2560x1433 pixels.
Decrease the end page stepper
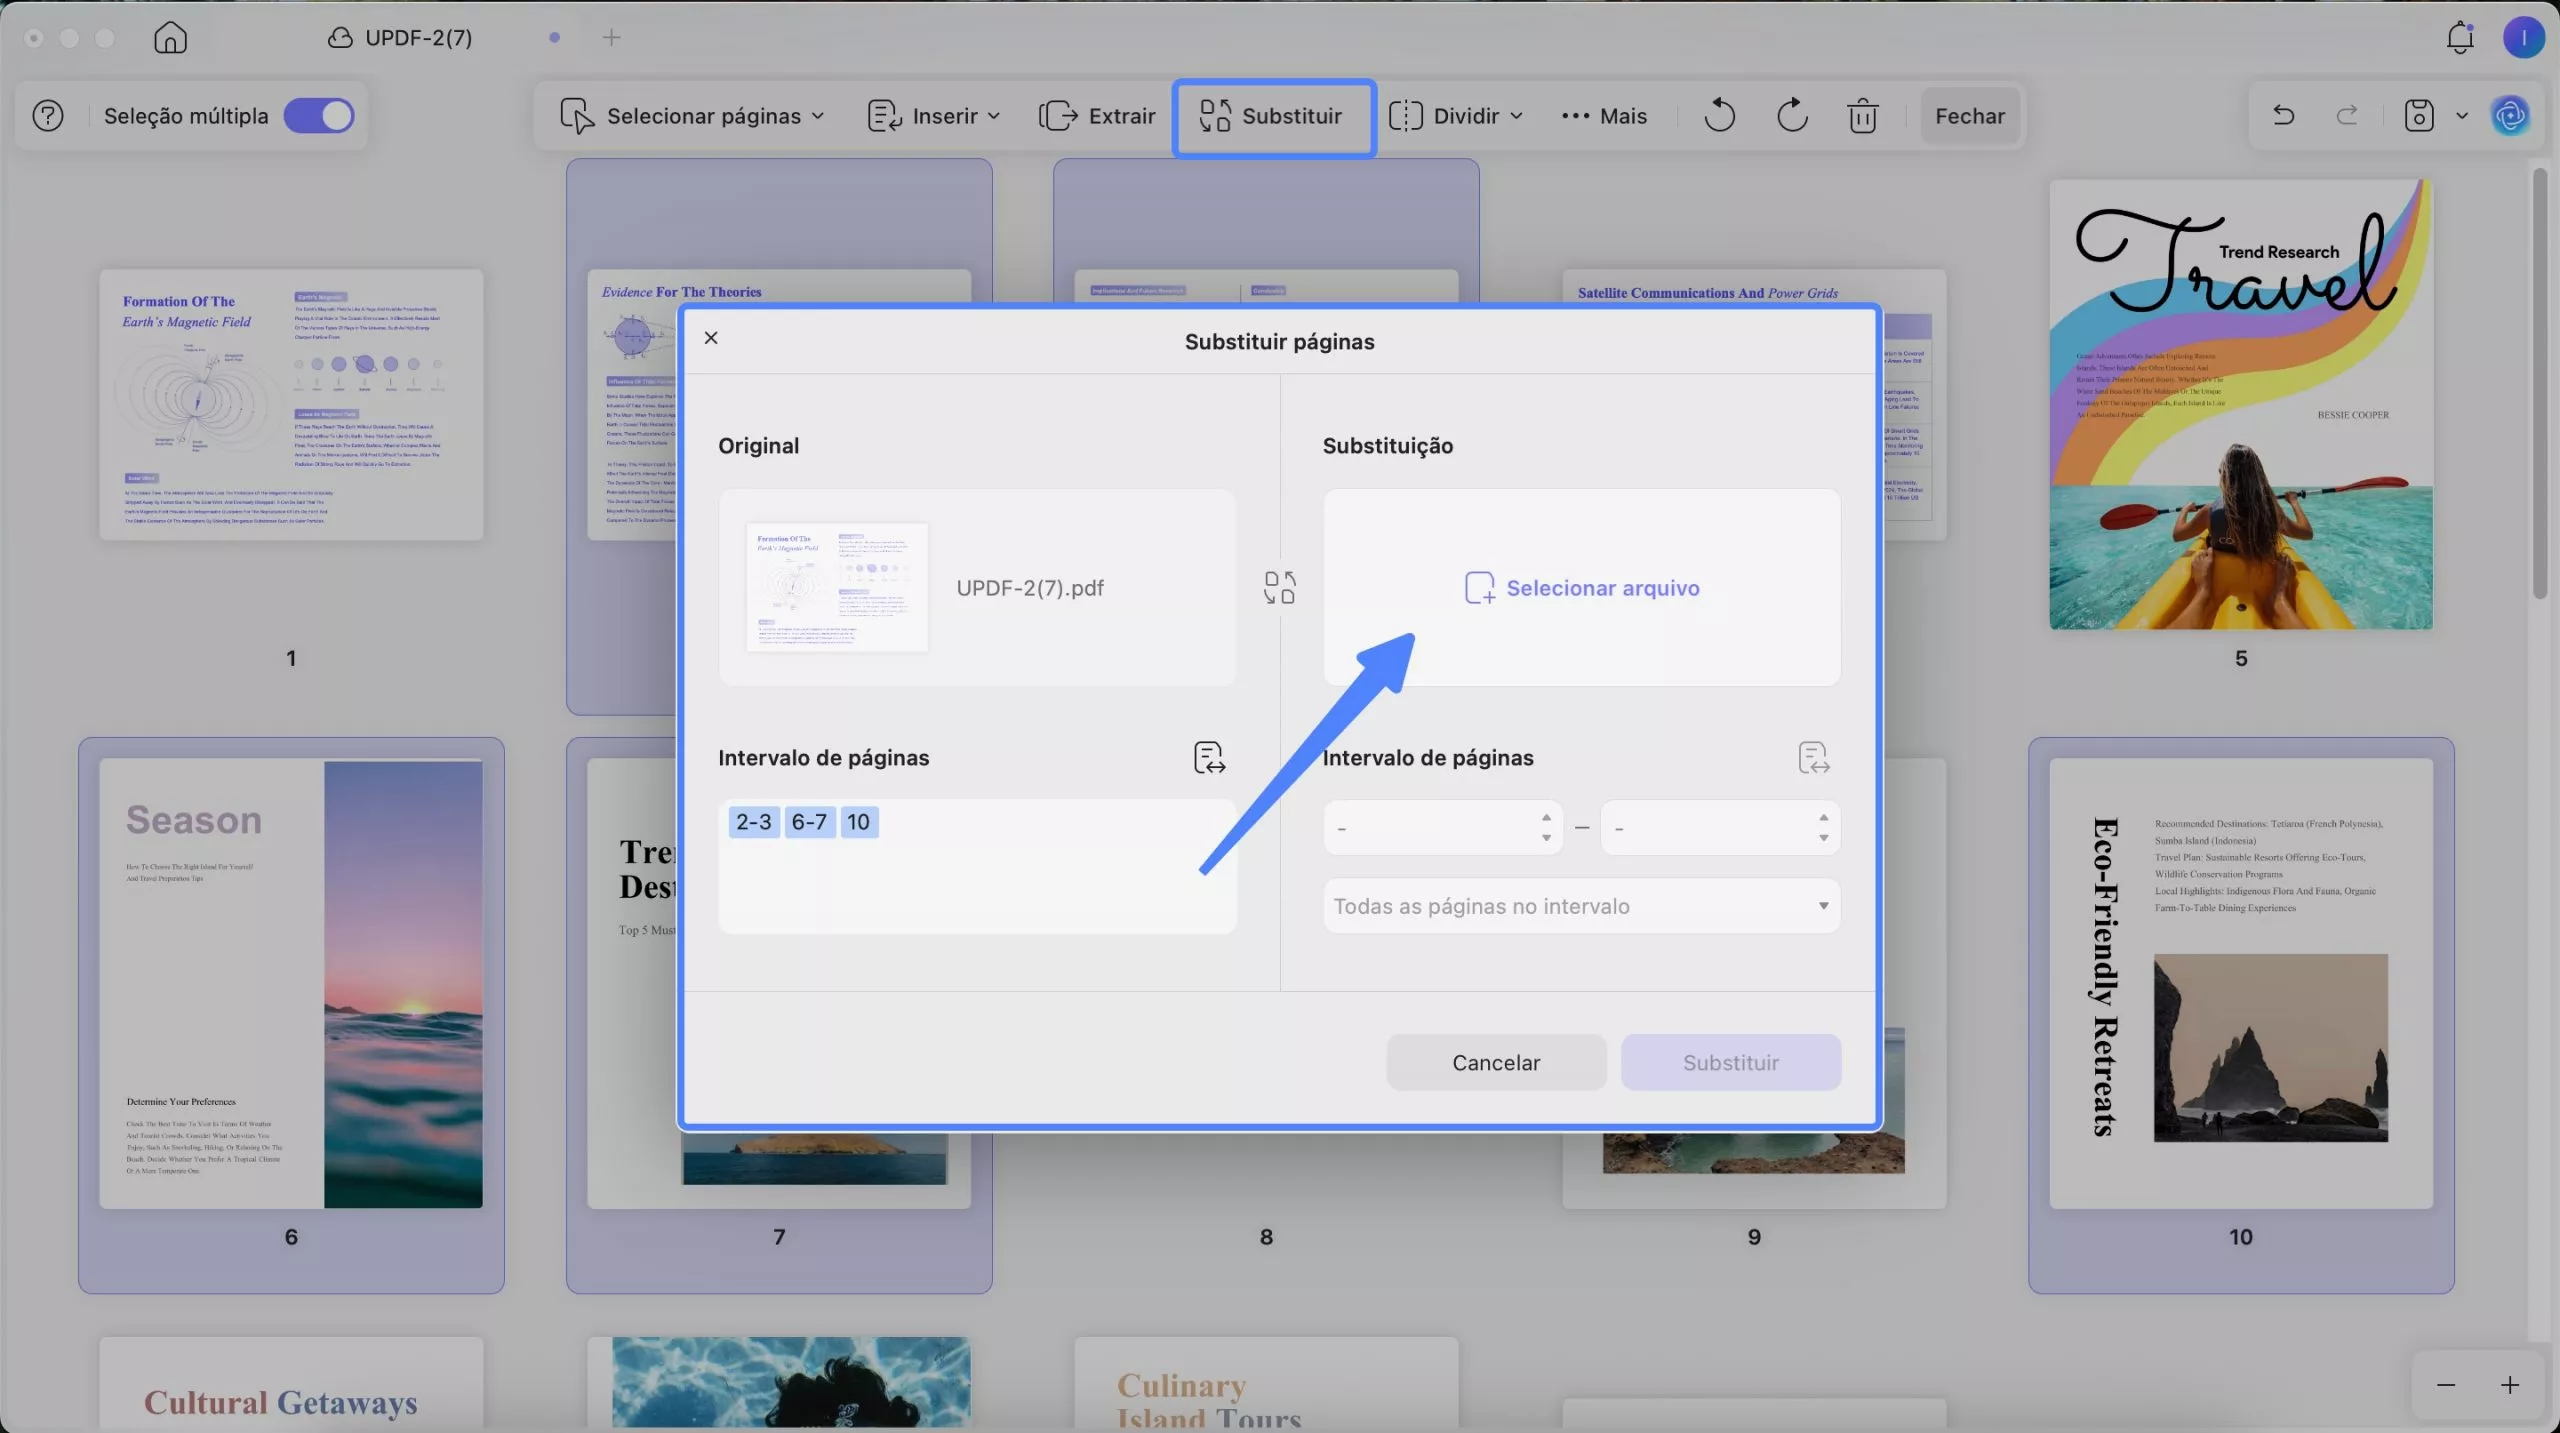click(1824, 838)
